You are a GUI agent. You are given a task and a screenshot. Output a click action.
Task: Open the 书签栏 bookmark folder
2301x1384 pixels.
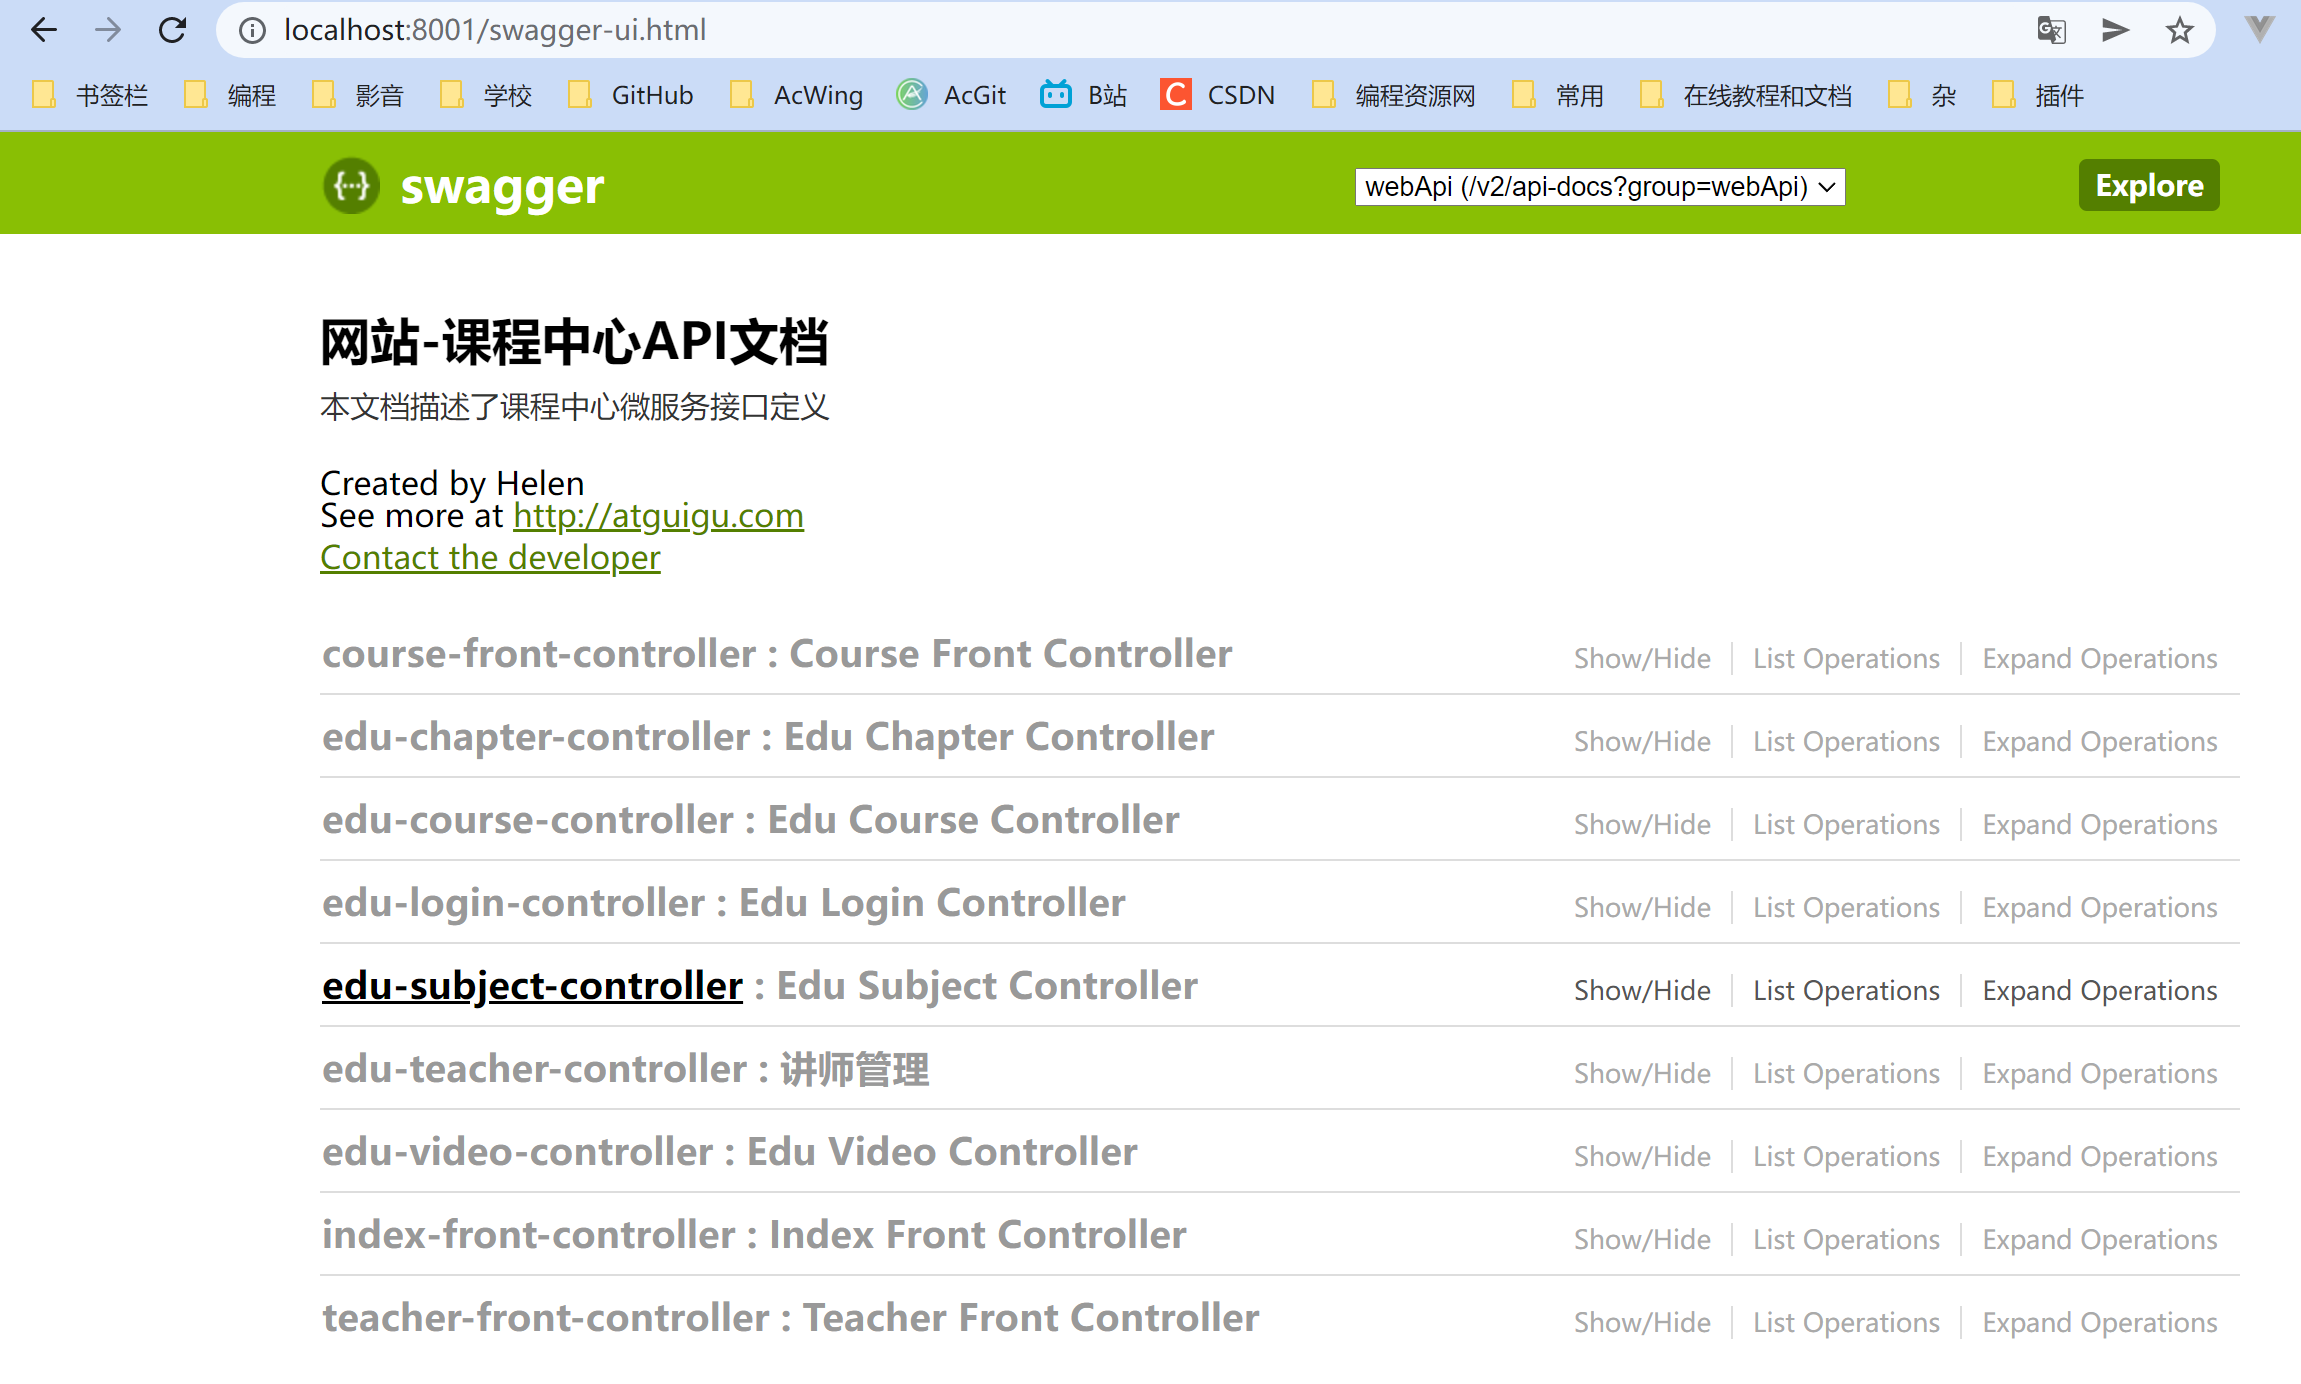(x=90, y=95)
